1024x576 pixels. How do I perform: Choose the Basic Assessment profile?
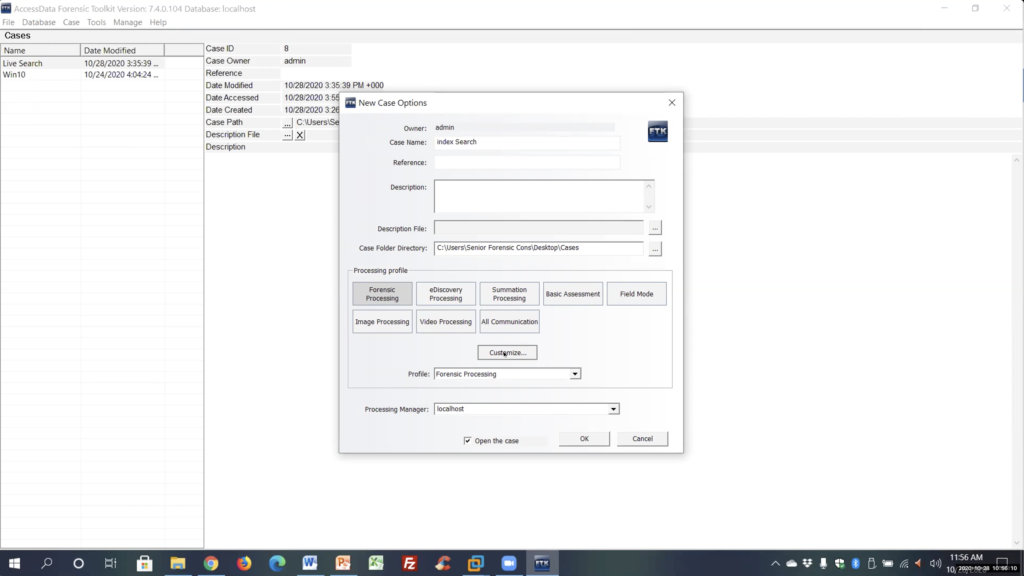point(573,294)
